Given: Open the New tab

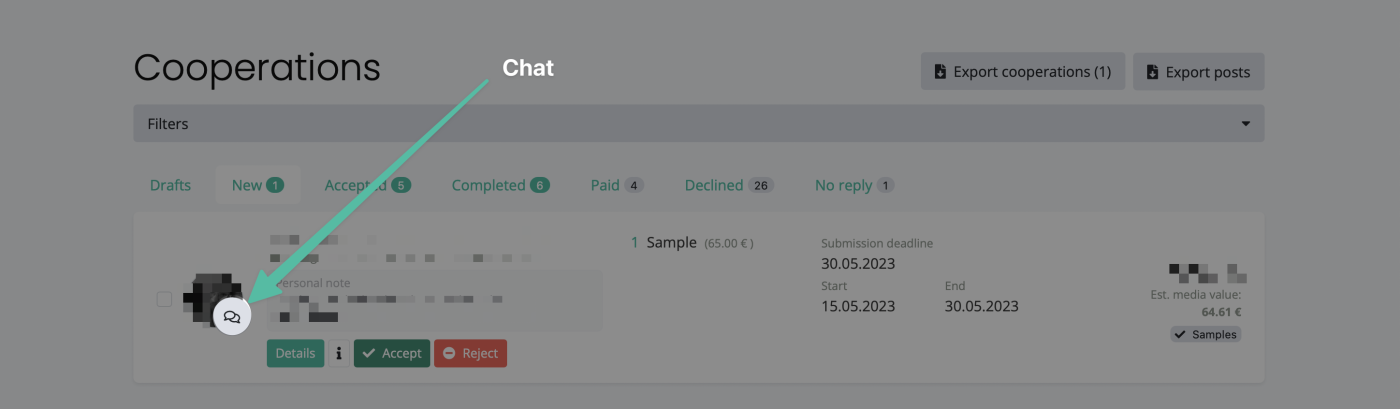Looking at the screenshot, I should click(257, 185).
